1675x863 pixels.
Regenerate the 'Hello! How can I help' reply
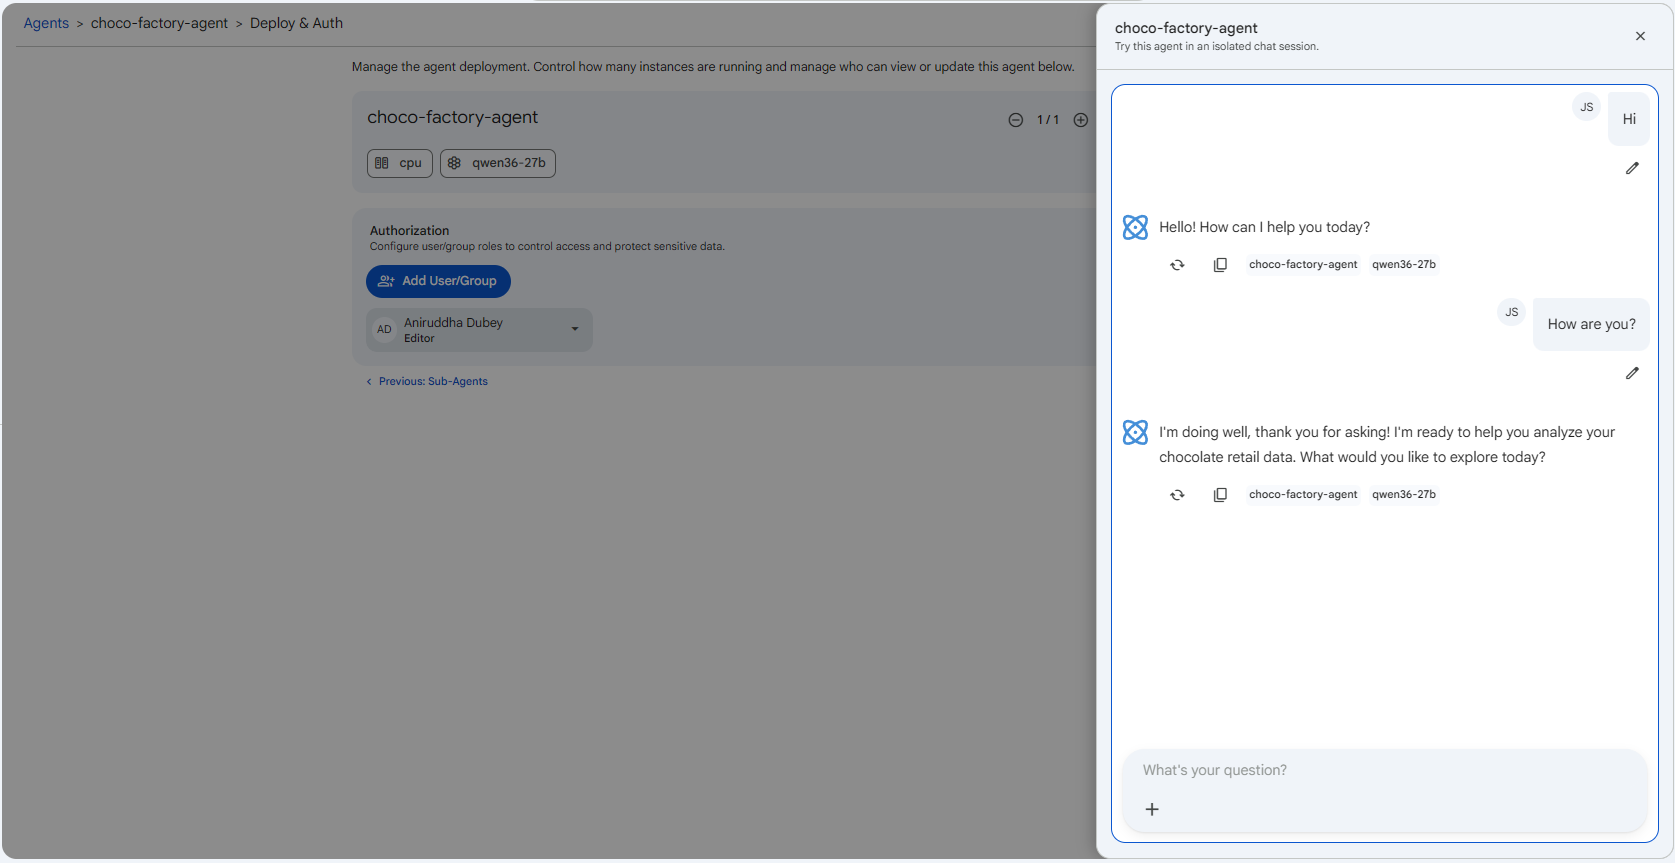click(1177, 265)
